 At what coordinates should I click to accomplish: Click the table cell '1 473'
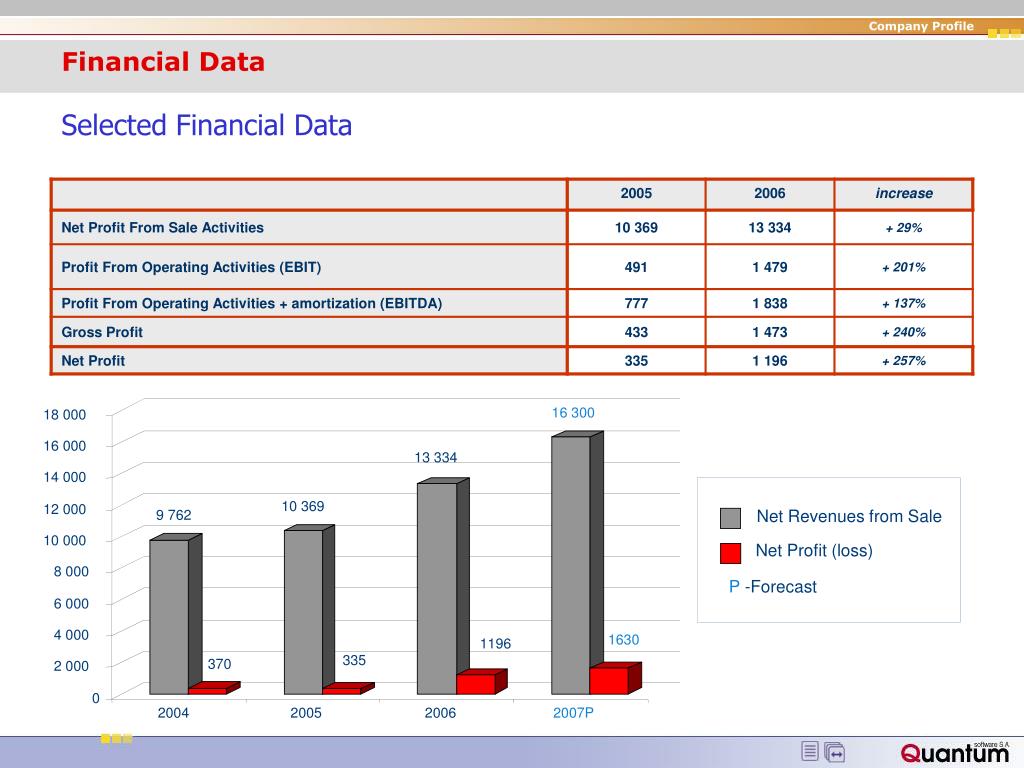[x=769, y=332]
